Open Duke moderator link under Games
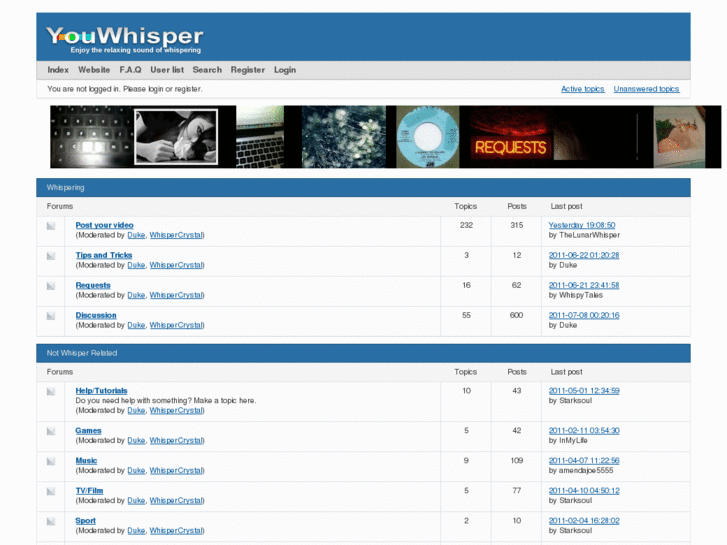Viewport: 727px width, 545px height. point(136,441)
